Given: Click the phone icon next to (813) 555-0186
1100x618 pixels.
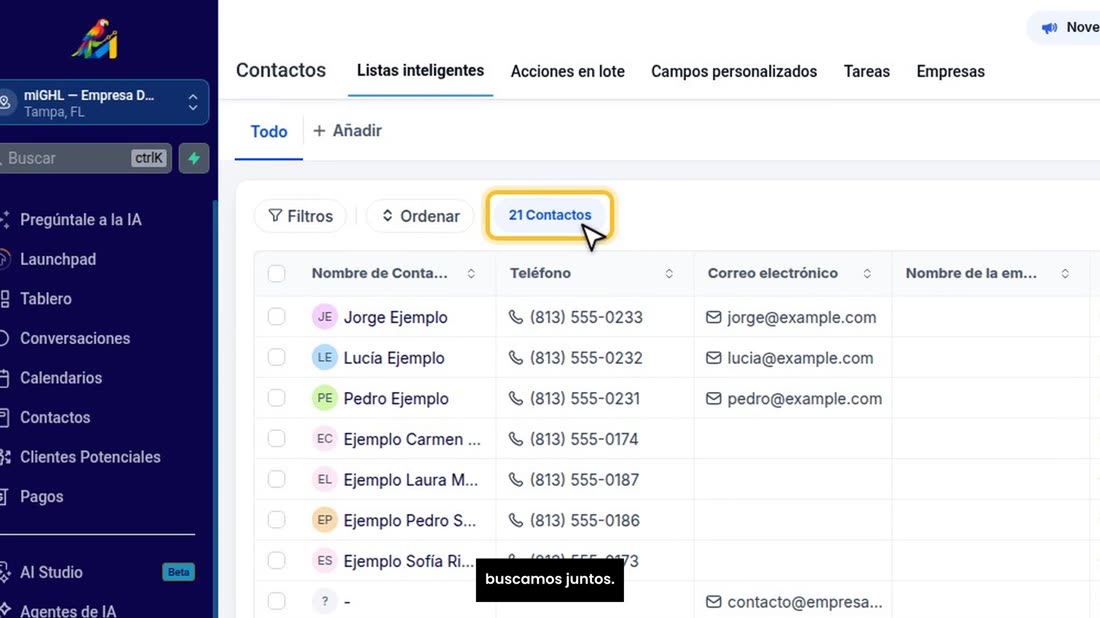Looking at the screenshot, I should [x=516, y=520].
